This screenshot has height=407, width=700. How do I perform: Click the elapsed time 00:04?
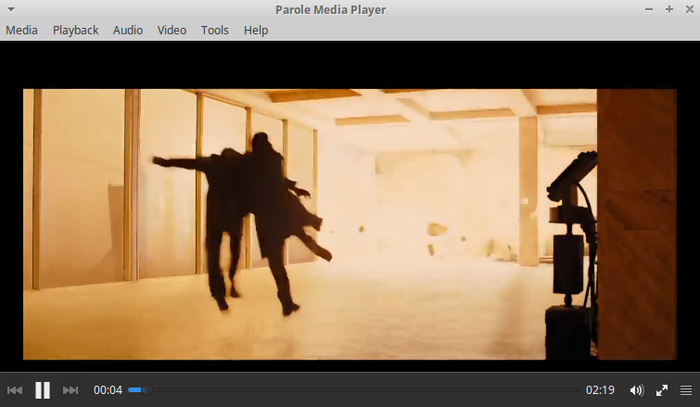tap(108, 390)
